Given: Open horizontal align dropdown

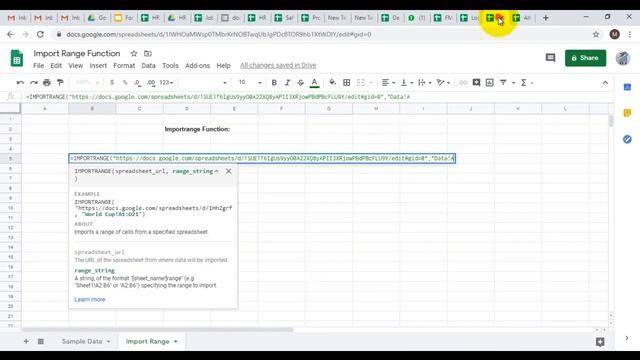Looking at the screenshot, I should (388, 82).
